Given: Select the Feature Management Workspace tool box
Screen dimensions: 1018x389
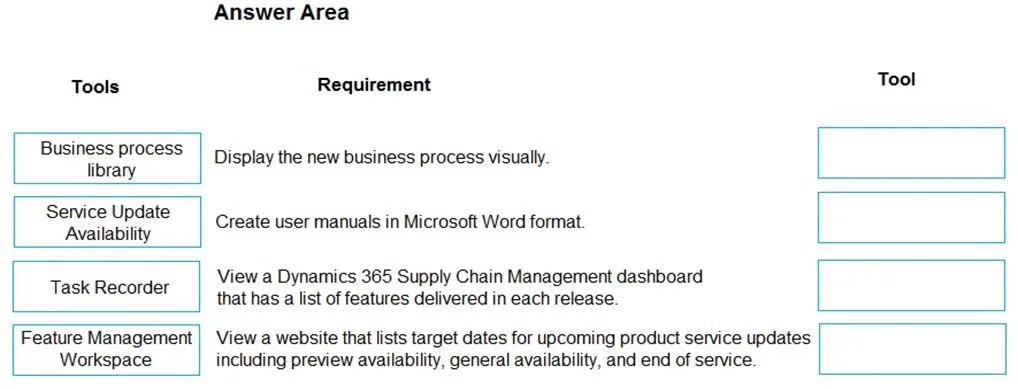Looking at the screenshot, I should pyautogui.click(x=106, y=349).
